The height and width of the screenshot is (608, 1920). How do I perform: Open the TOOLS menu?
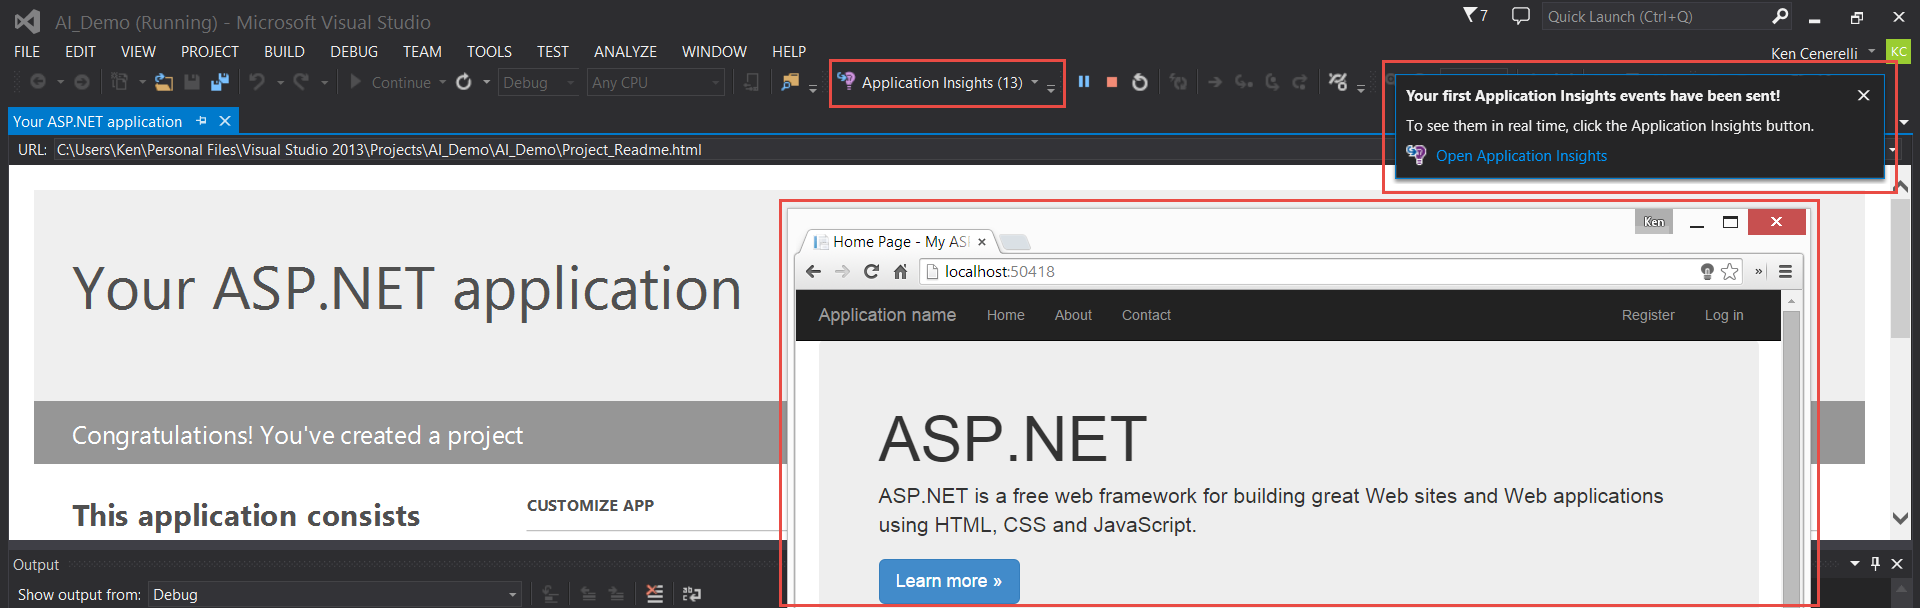489,52
